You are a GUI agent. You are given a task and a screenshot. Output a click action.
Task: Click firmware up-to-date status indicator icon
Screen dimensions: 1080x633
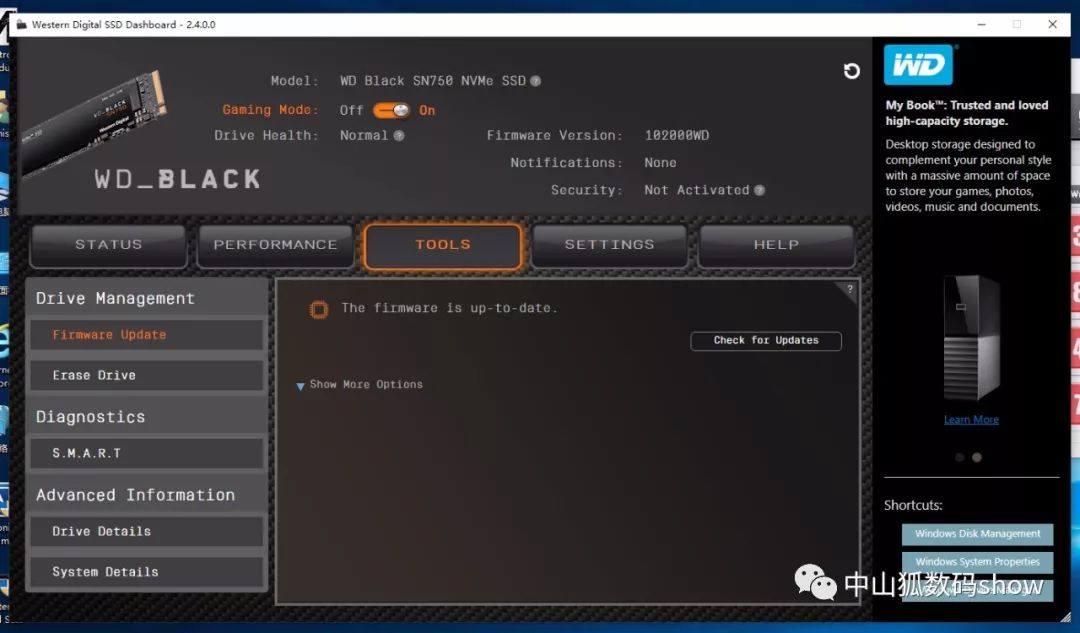[318, 309]
